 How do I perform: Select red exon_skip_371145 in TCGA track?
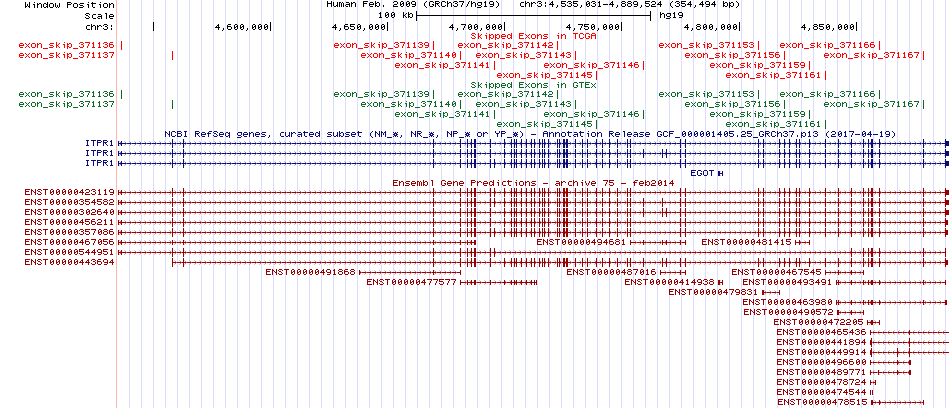click(x=545, y=75)
